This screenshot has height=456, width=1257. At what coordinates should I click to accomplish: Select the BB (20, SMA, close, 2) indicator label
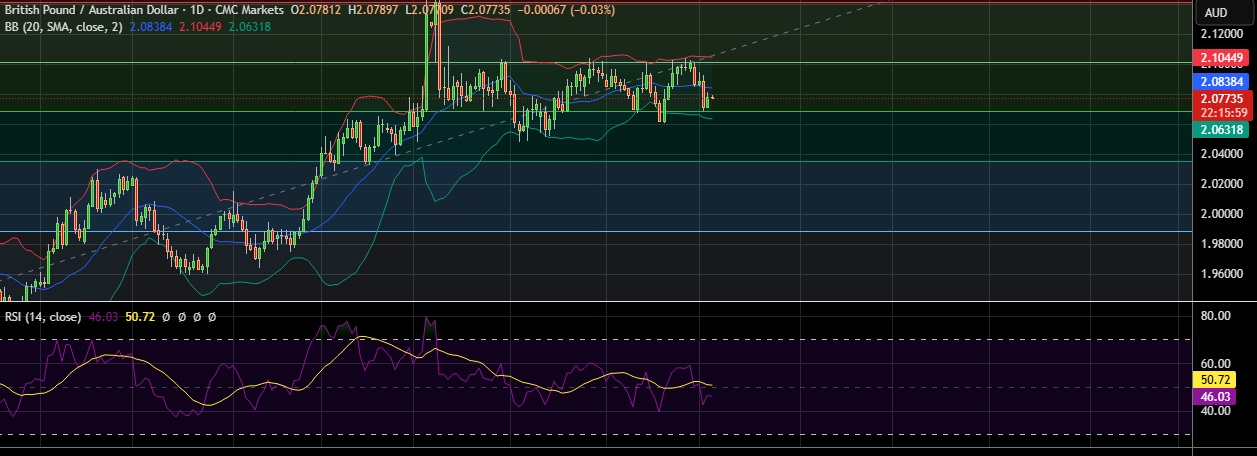pos(62,27)
